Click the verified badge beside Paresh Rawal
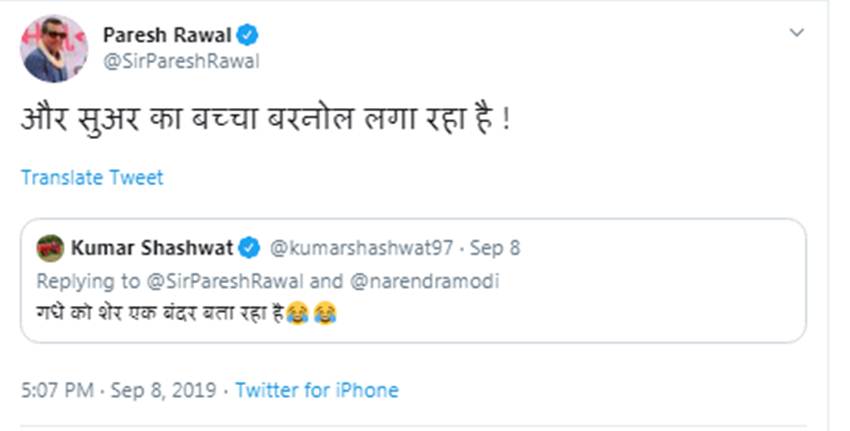 (x=248, y=35)
